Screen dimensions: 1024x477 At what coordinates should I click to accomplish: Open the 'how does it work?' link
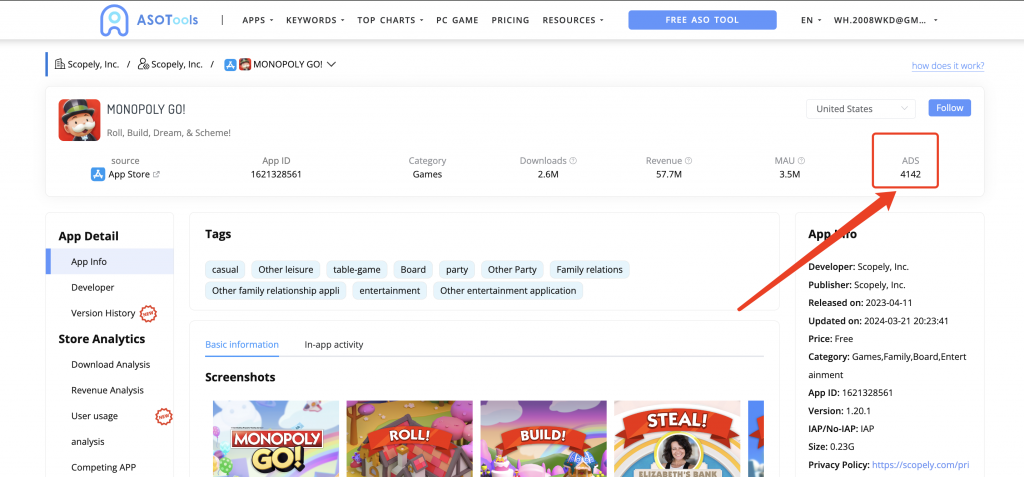click(x=947, y=66)
